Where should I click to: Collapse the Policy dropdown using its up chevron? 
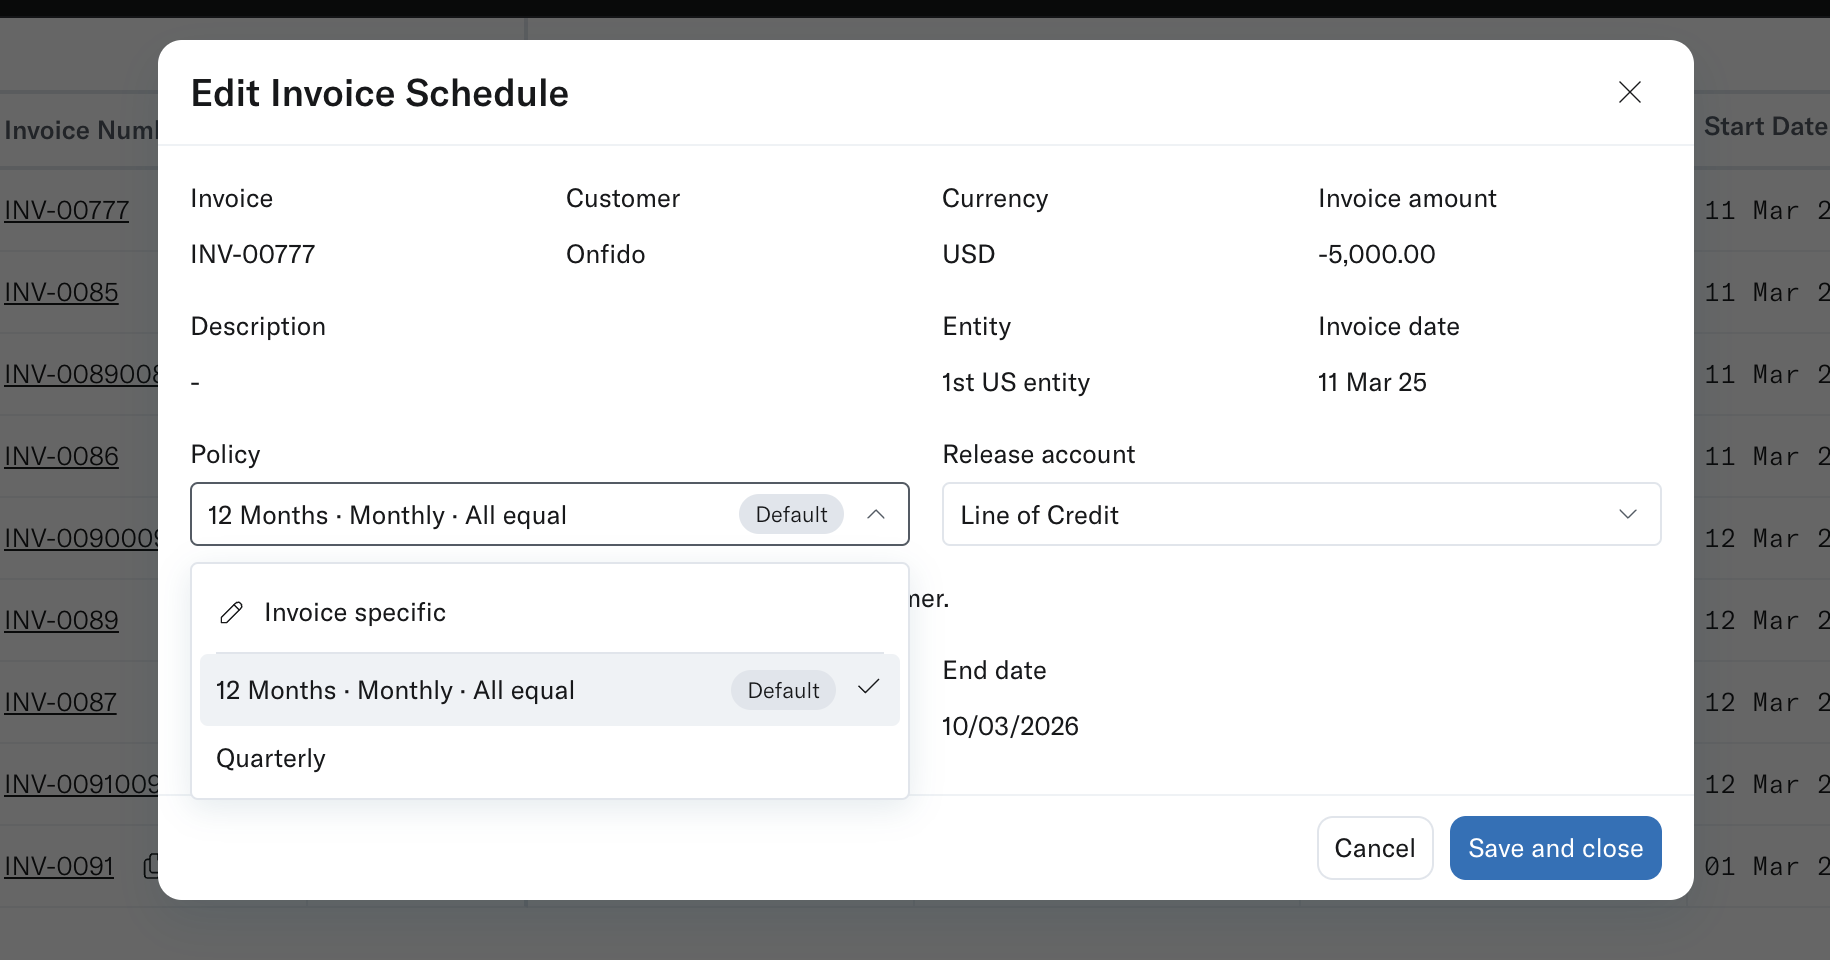[x=876, y=514]
